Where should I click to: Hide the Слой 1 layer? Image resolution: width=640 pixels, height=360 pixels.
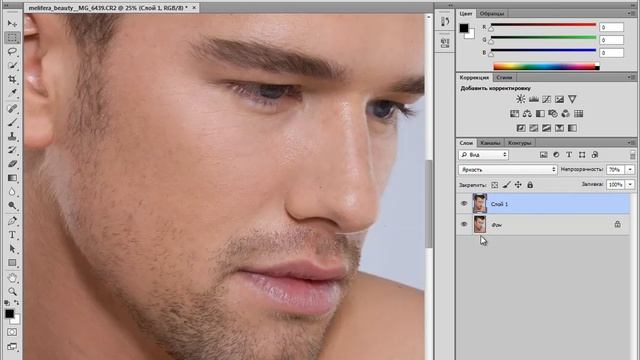click(x=464, y=204)
